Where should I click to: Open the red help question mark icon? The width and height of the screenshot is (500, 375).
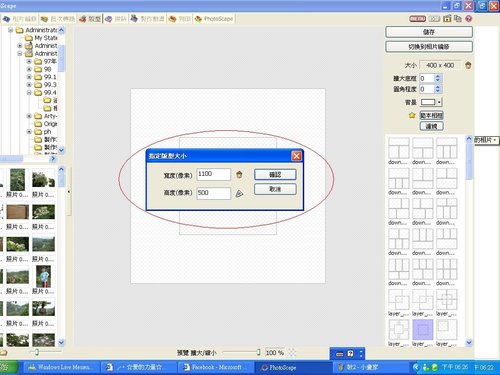pos(469,19)
